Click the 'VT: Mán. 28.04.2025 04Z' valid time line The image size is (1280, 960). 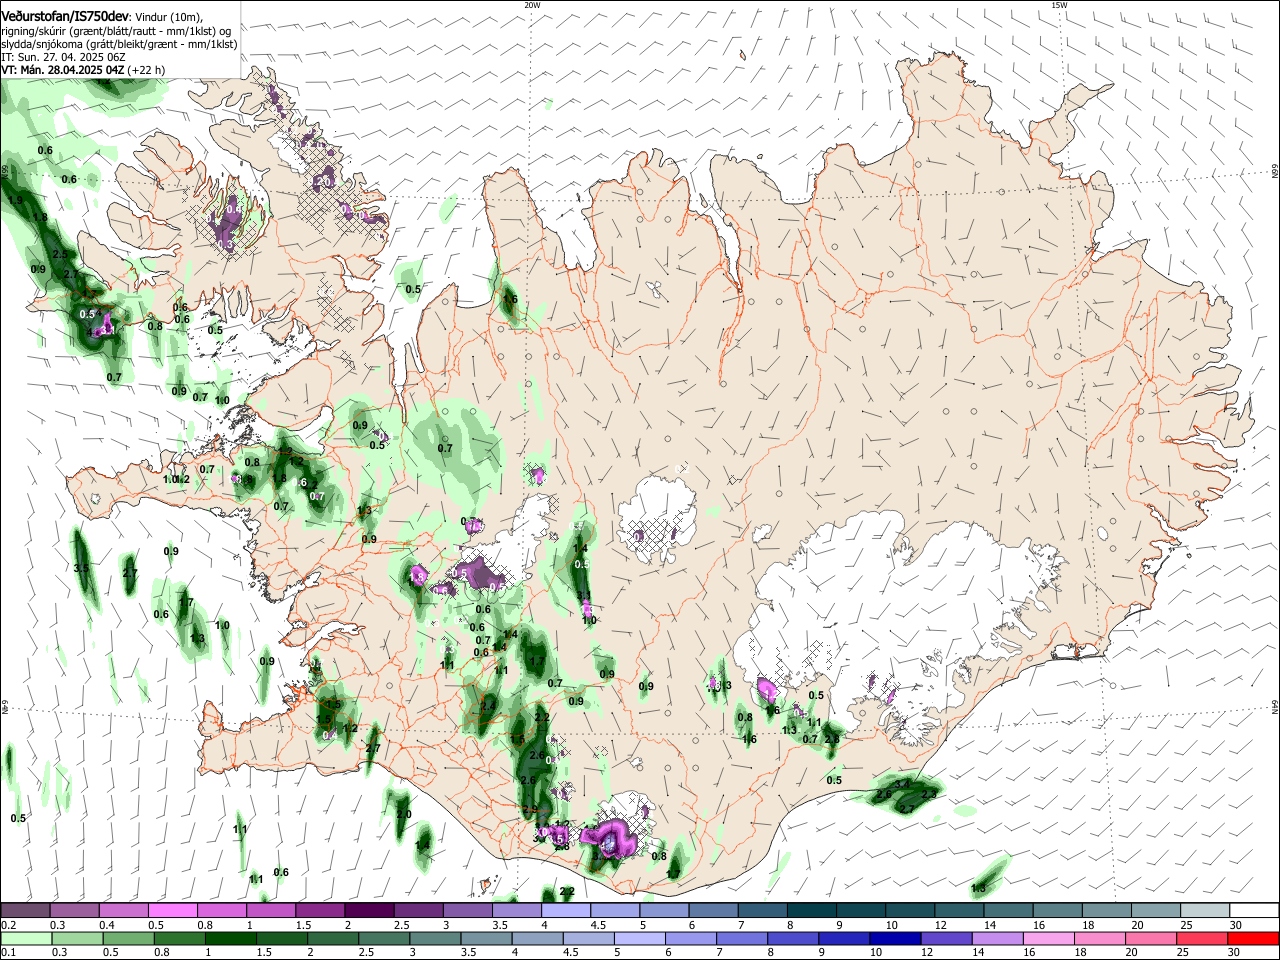click(62, 70)
